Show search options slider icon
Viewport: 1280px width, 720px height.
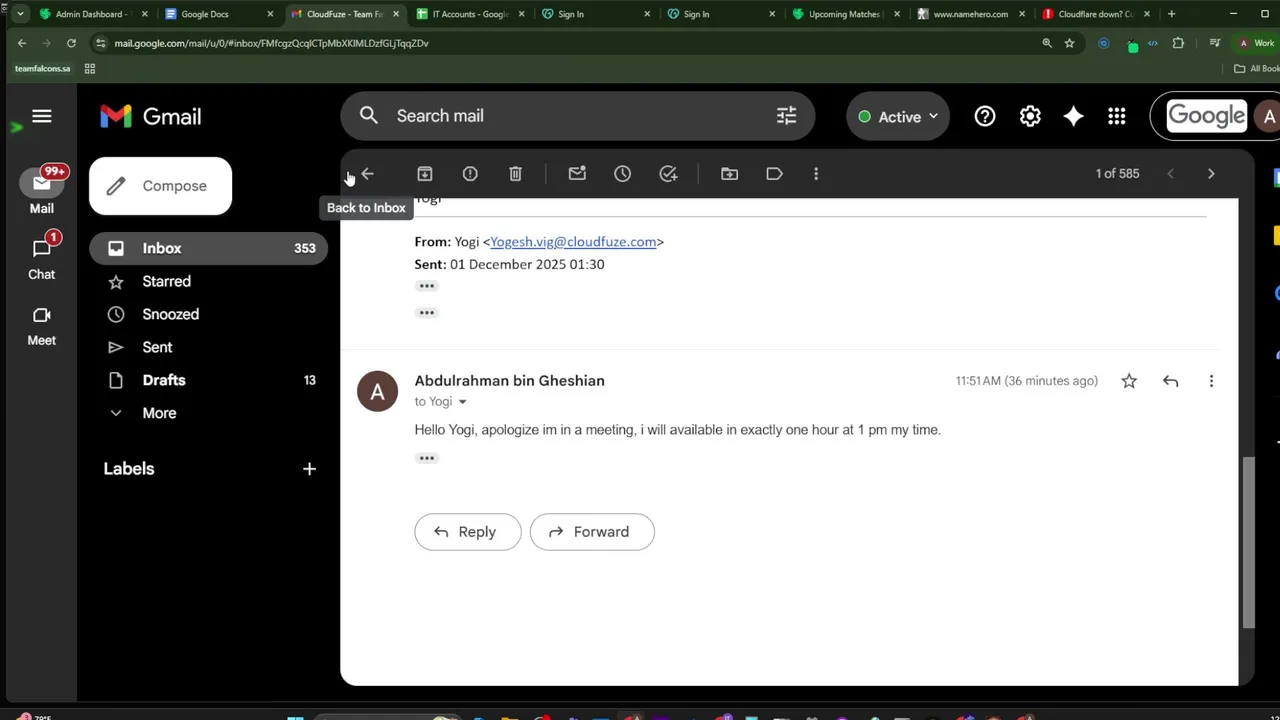tap(786, 116)
